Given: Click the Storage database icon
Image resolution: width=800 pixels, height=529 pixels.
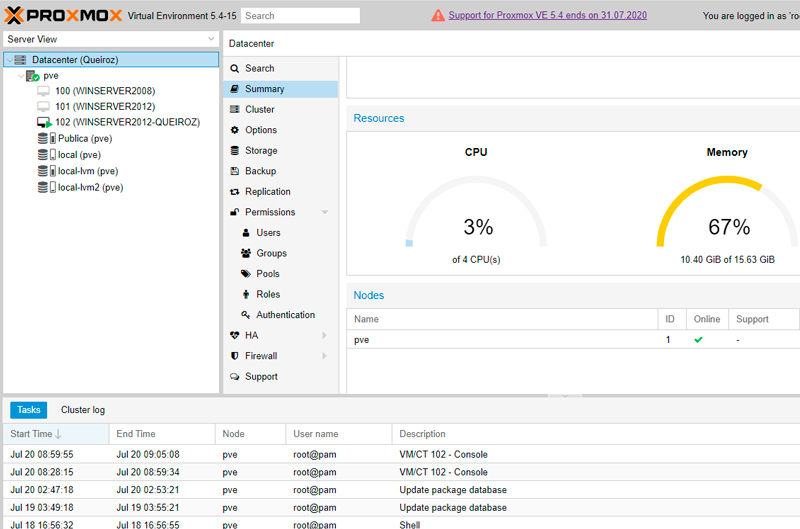Looking at the screenshot, I should click(x=235, y=150).
